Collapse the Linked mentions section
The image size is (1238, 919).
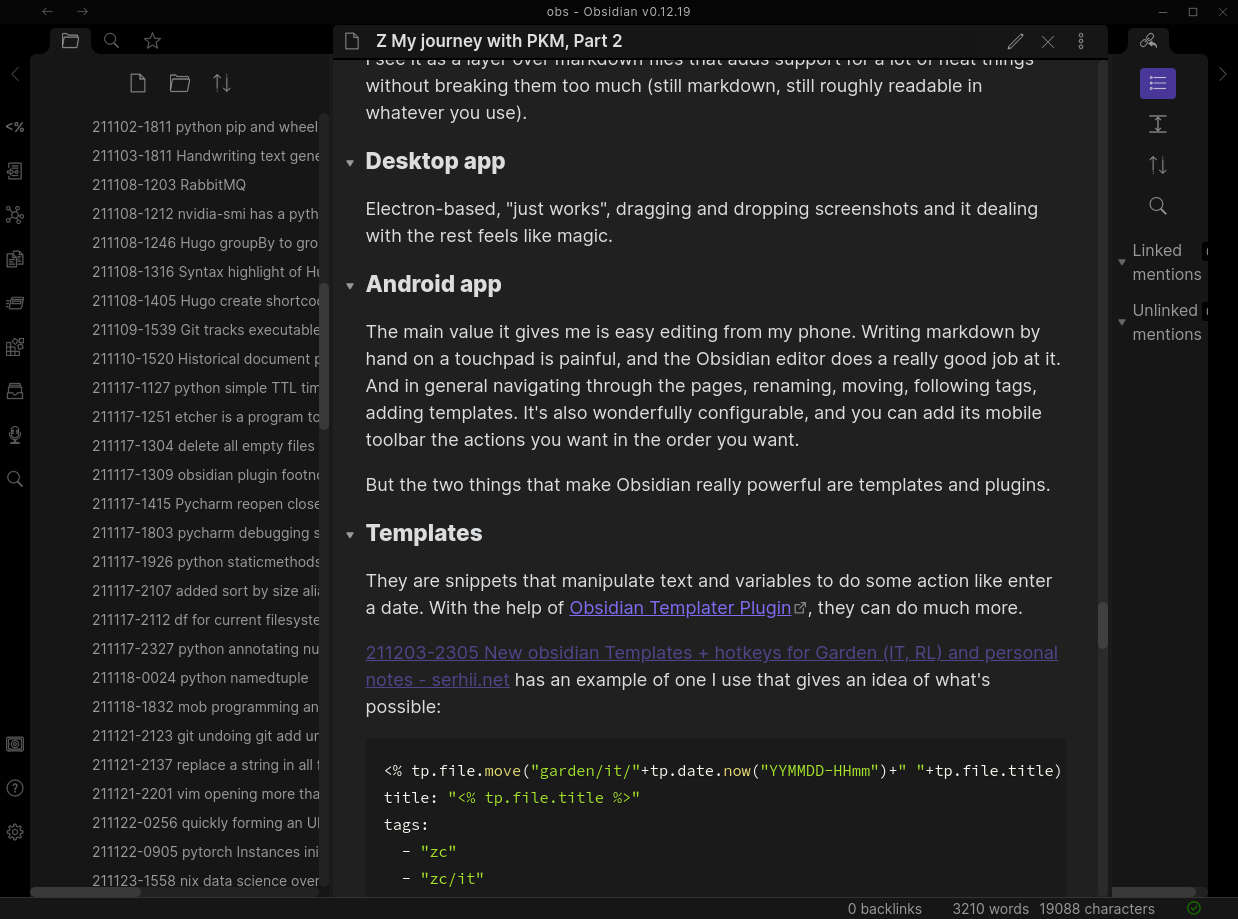tap(1123, 263)
